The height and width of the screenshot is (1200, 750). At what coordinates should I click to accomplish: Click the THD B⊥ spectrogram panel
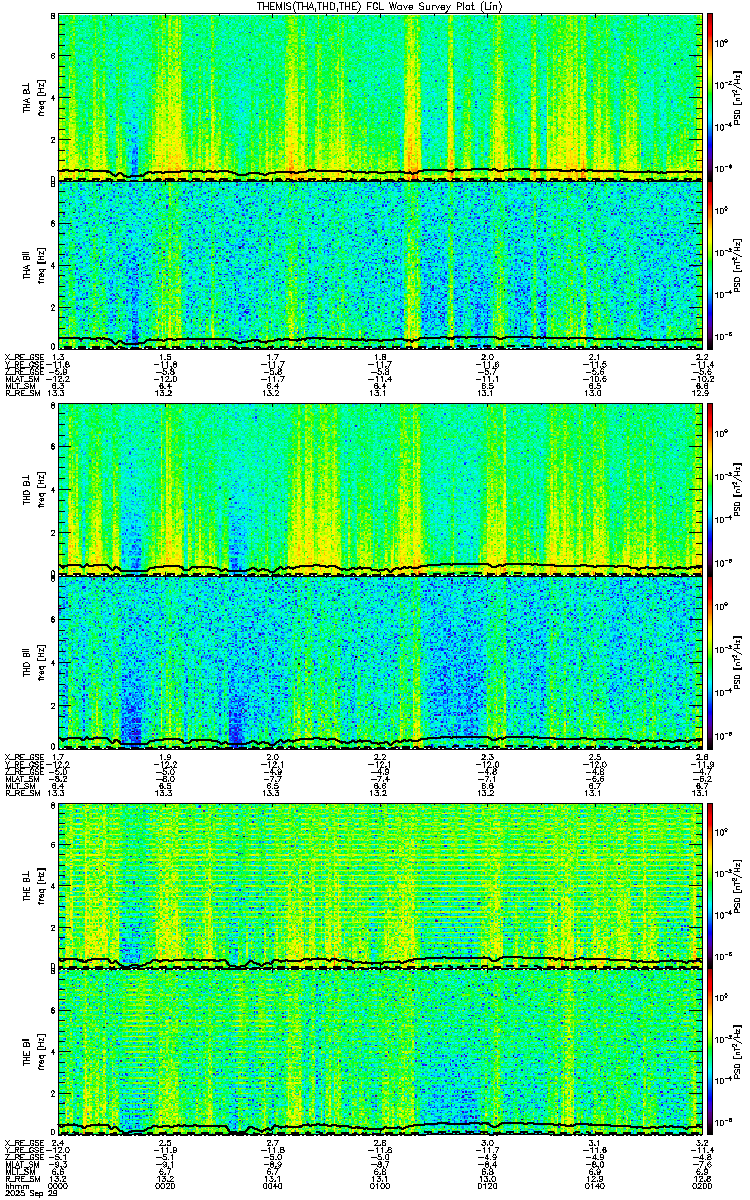(380, 491)
